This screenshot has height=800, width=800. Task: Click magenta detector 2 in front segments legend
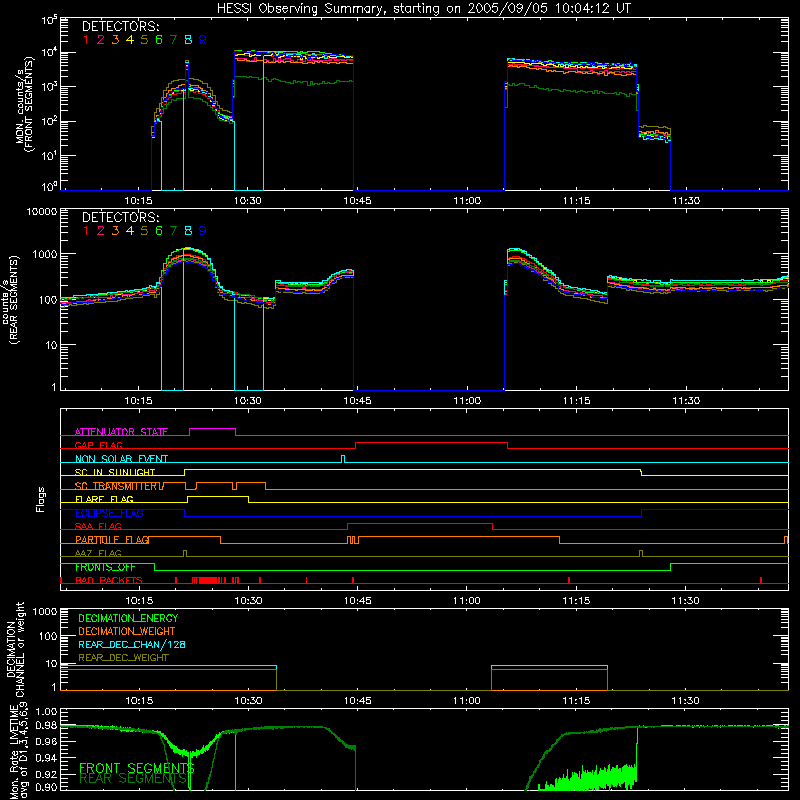coord(101,40)
